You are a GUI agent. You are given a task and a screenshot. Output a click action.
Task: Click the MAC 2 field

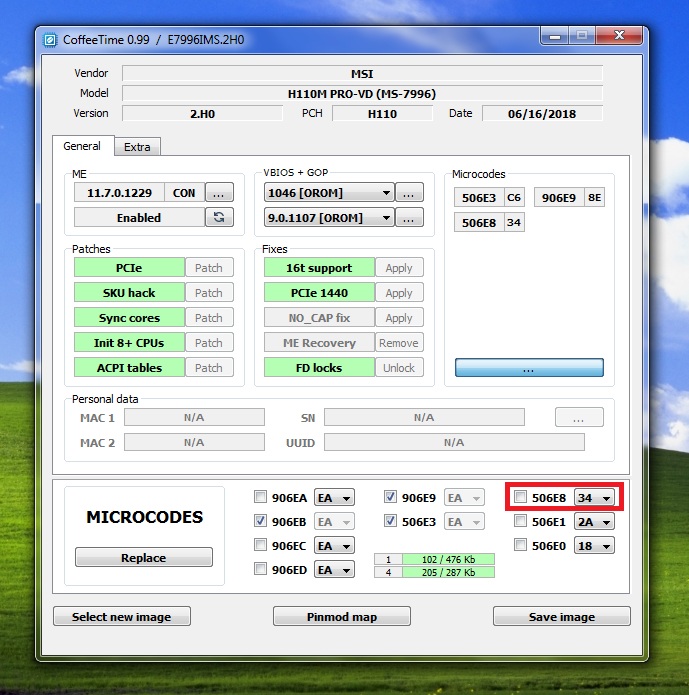click(x=194, y=442)
